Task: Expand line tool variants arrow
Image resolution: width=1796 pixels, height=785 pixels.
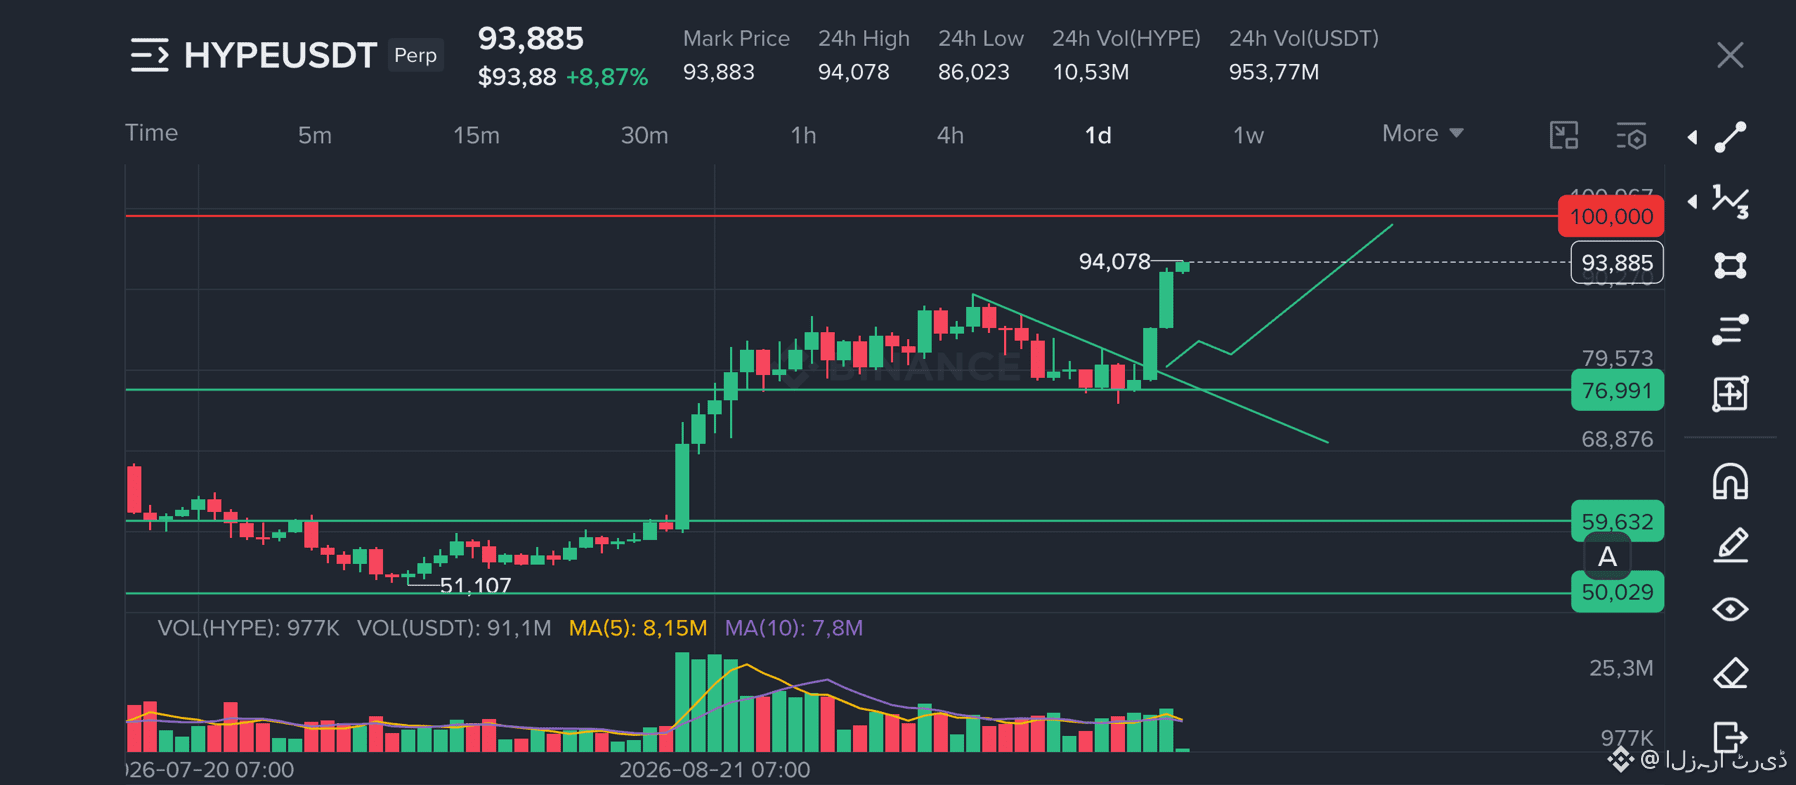Action: [1692, 137]
